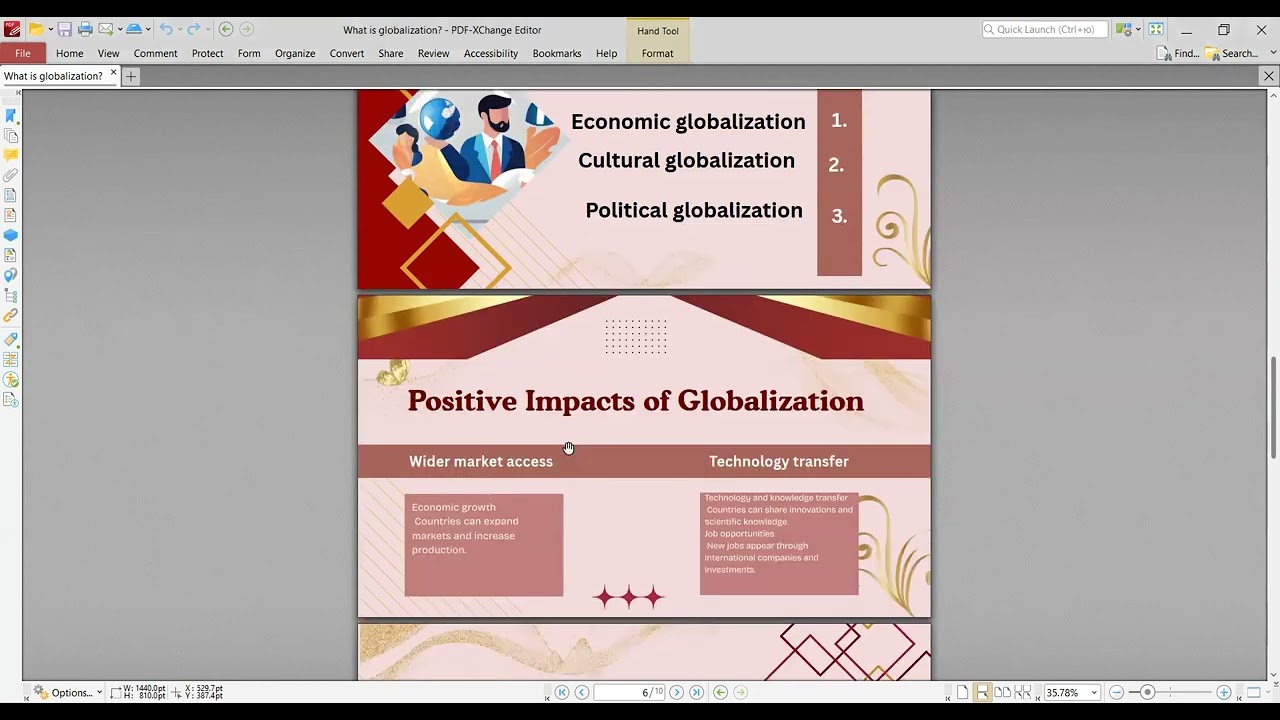1280x720 pixels.
Task: Click the PDF-XChange application logo icon
Action: 12,30
